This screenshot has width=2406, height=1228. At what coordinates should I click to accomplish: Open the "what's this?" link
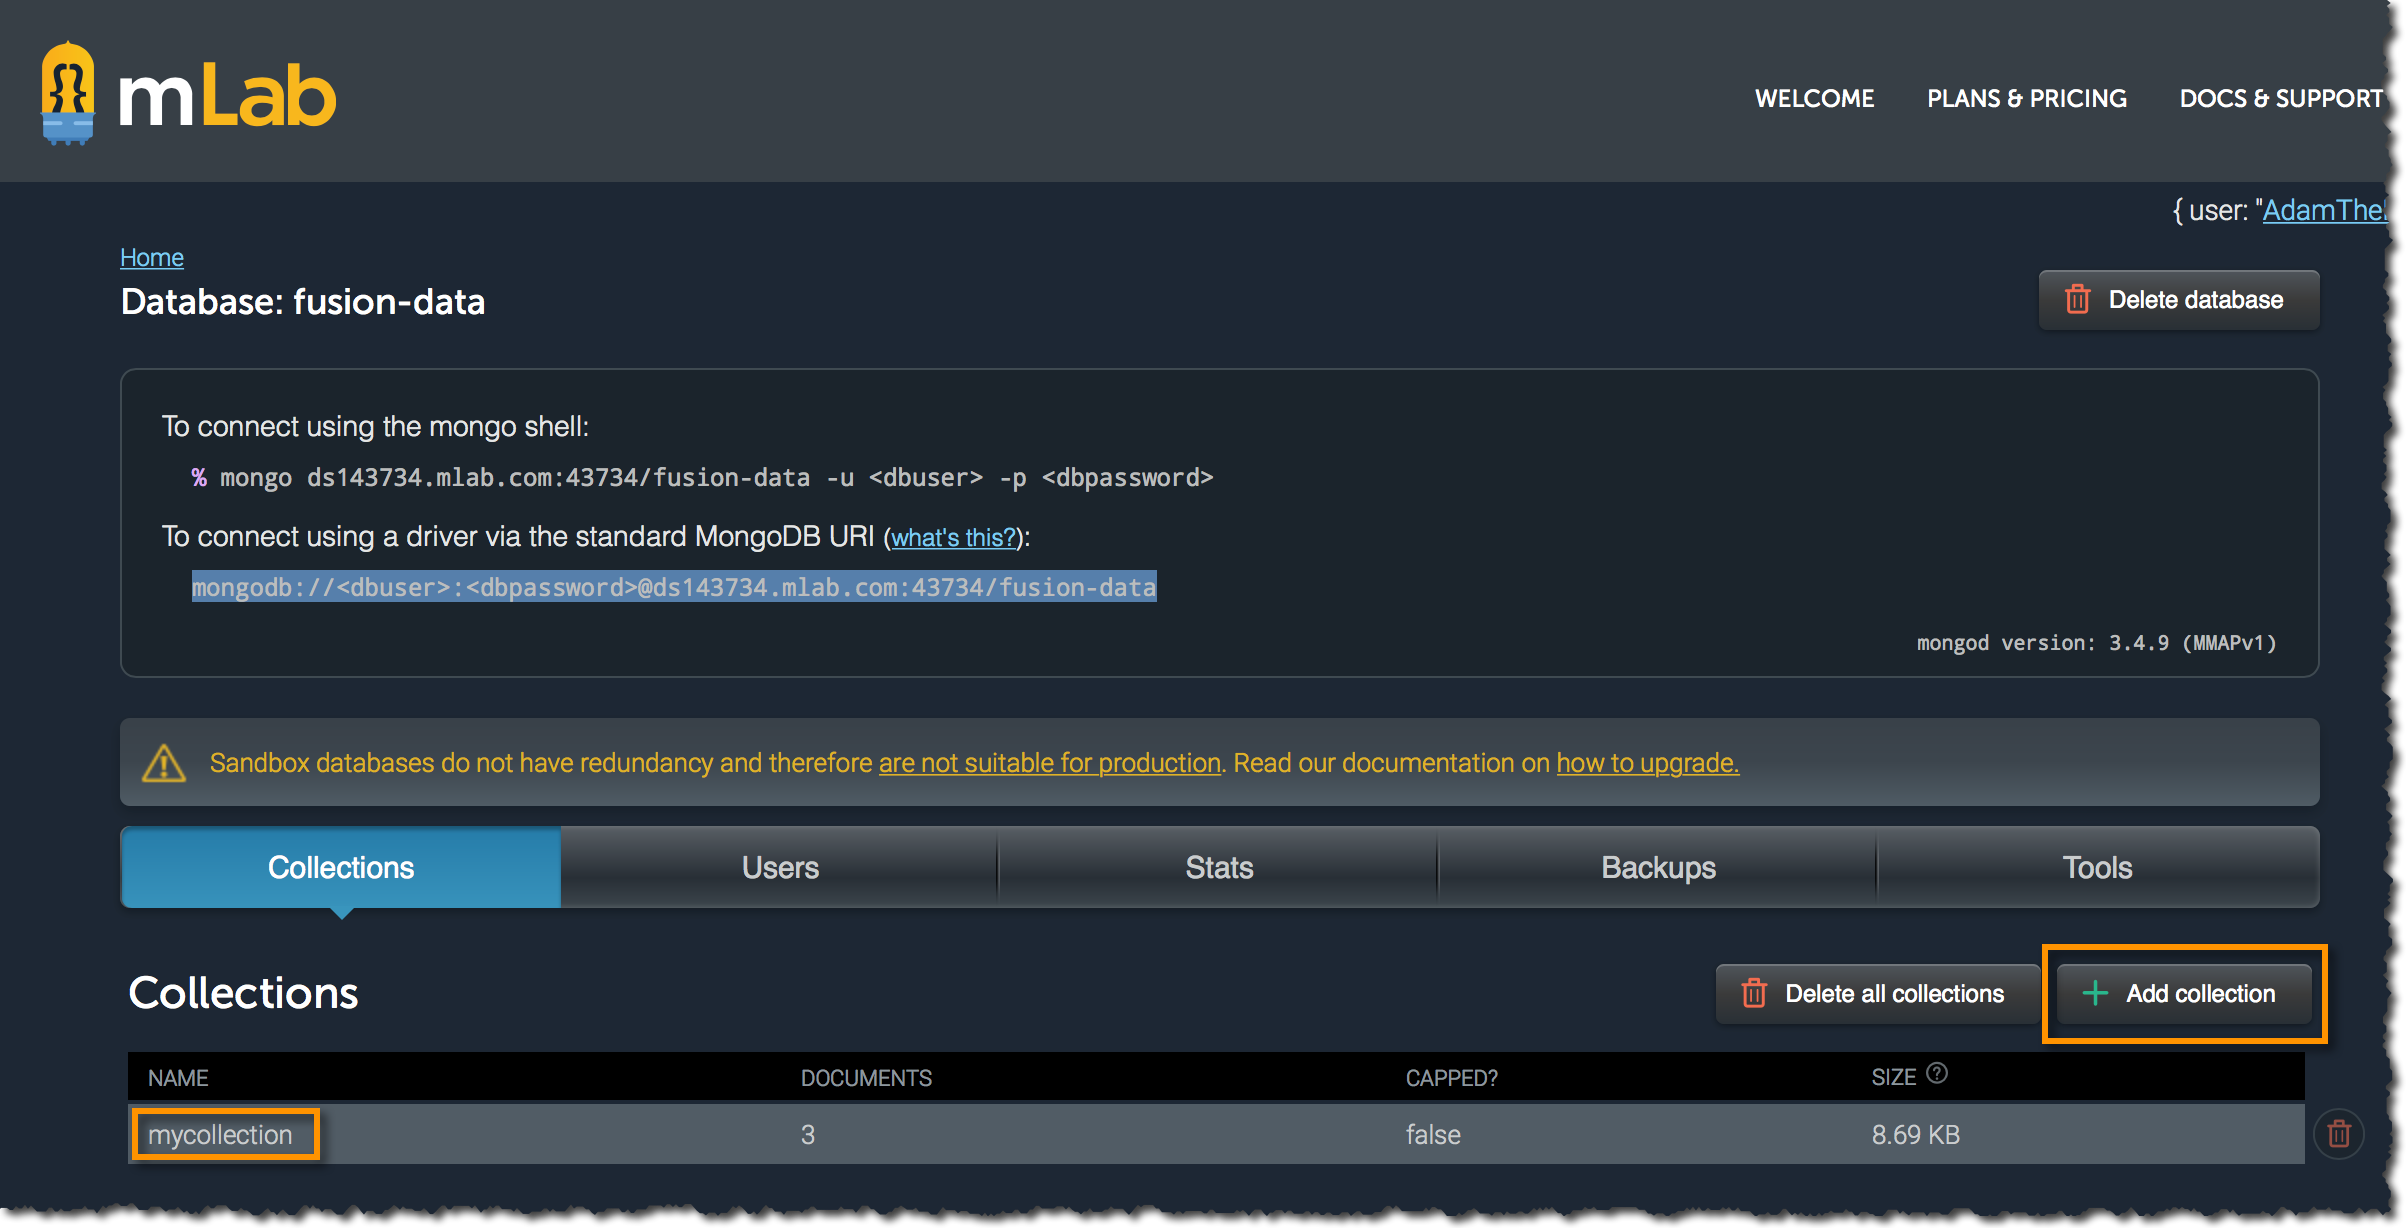click(x=953, y=538)
